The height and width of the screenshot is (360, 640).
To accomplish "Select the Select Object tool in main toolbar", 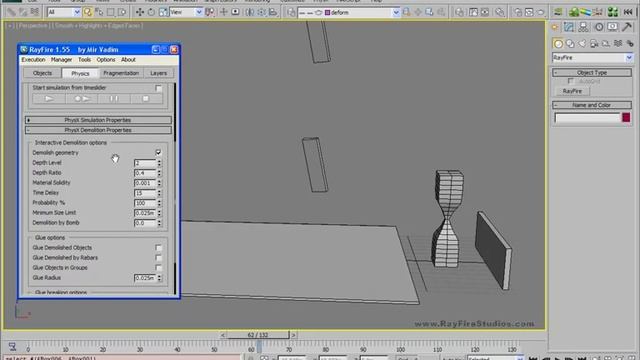I will click(87, 12).
